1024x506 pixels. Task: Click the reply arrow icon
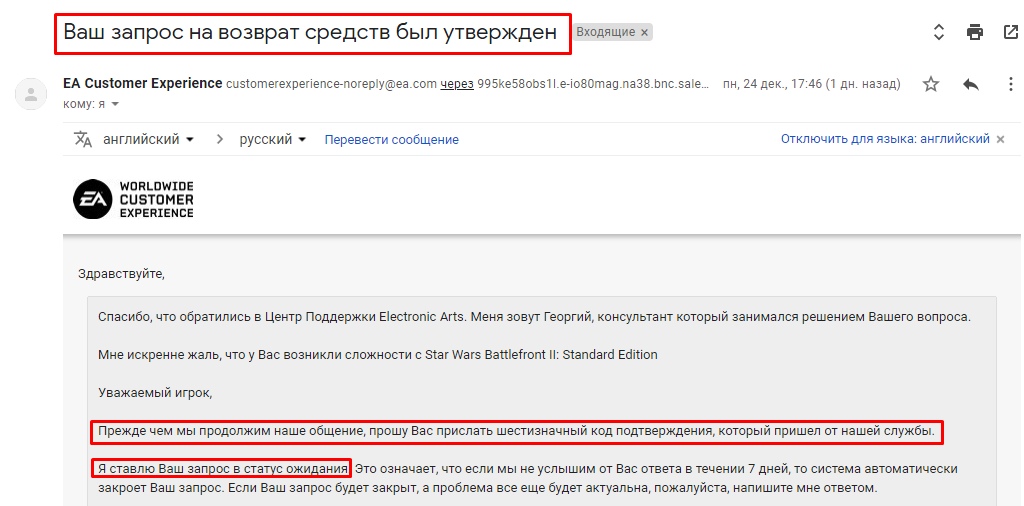click(970, 84)
